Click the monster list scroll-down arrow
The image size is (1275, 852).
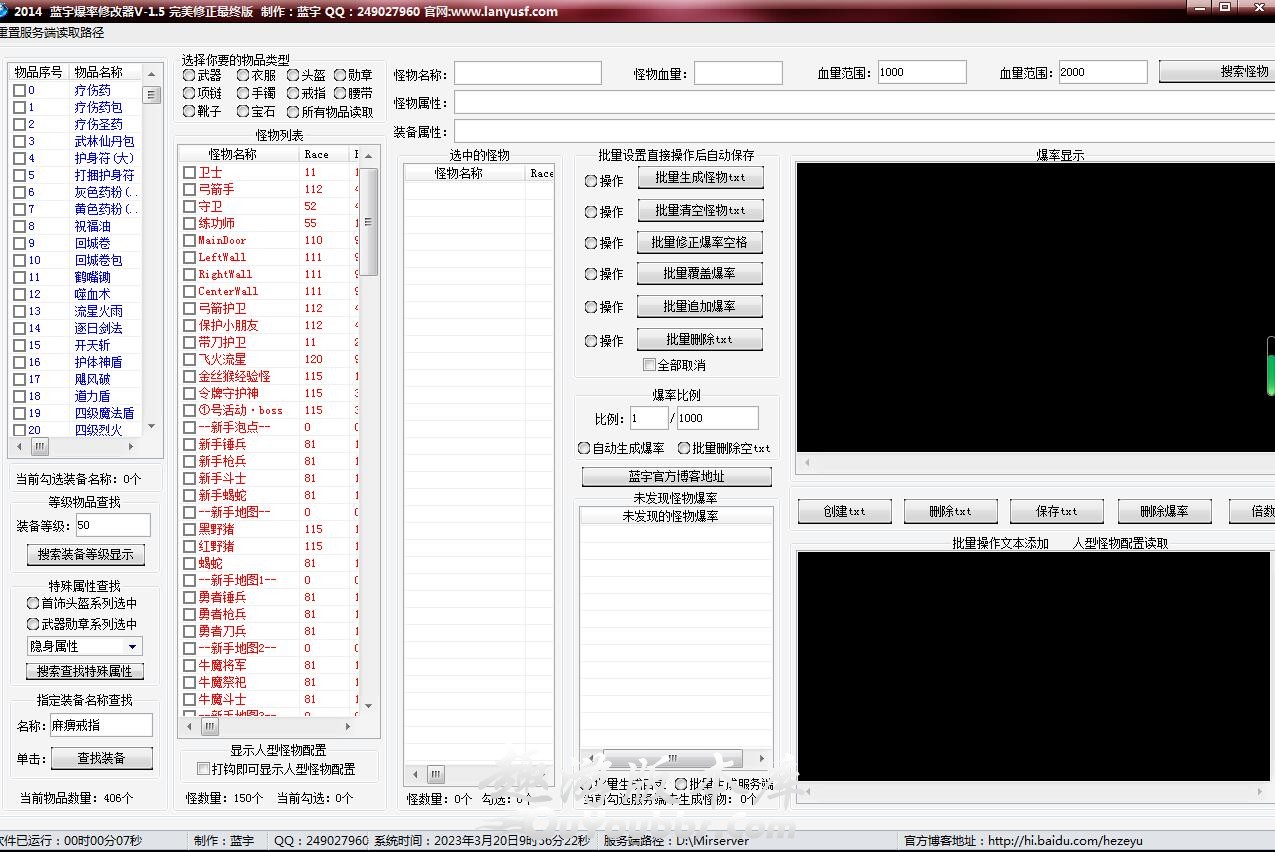pyautogui.click(x=368, y=706)
